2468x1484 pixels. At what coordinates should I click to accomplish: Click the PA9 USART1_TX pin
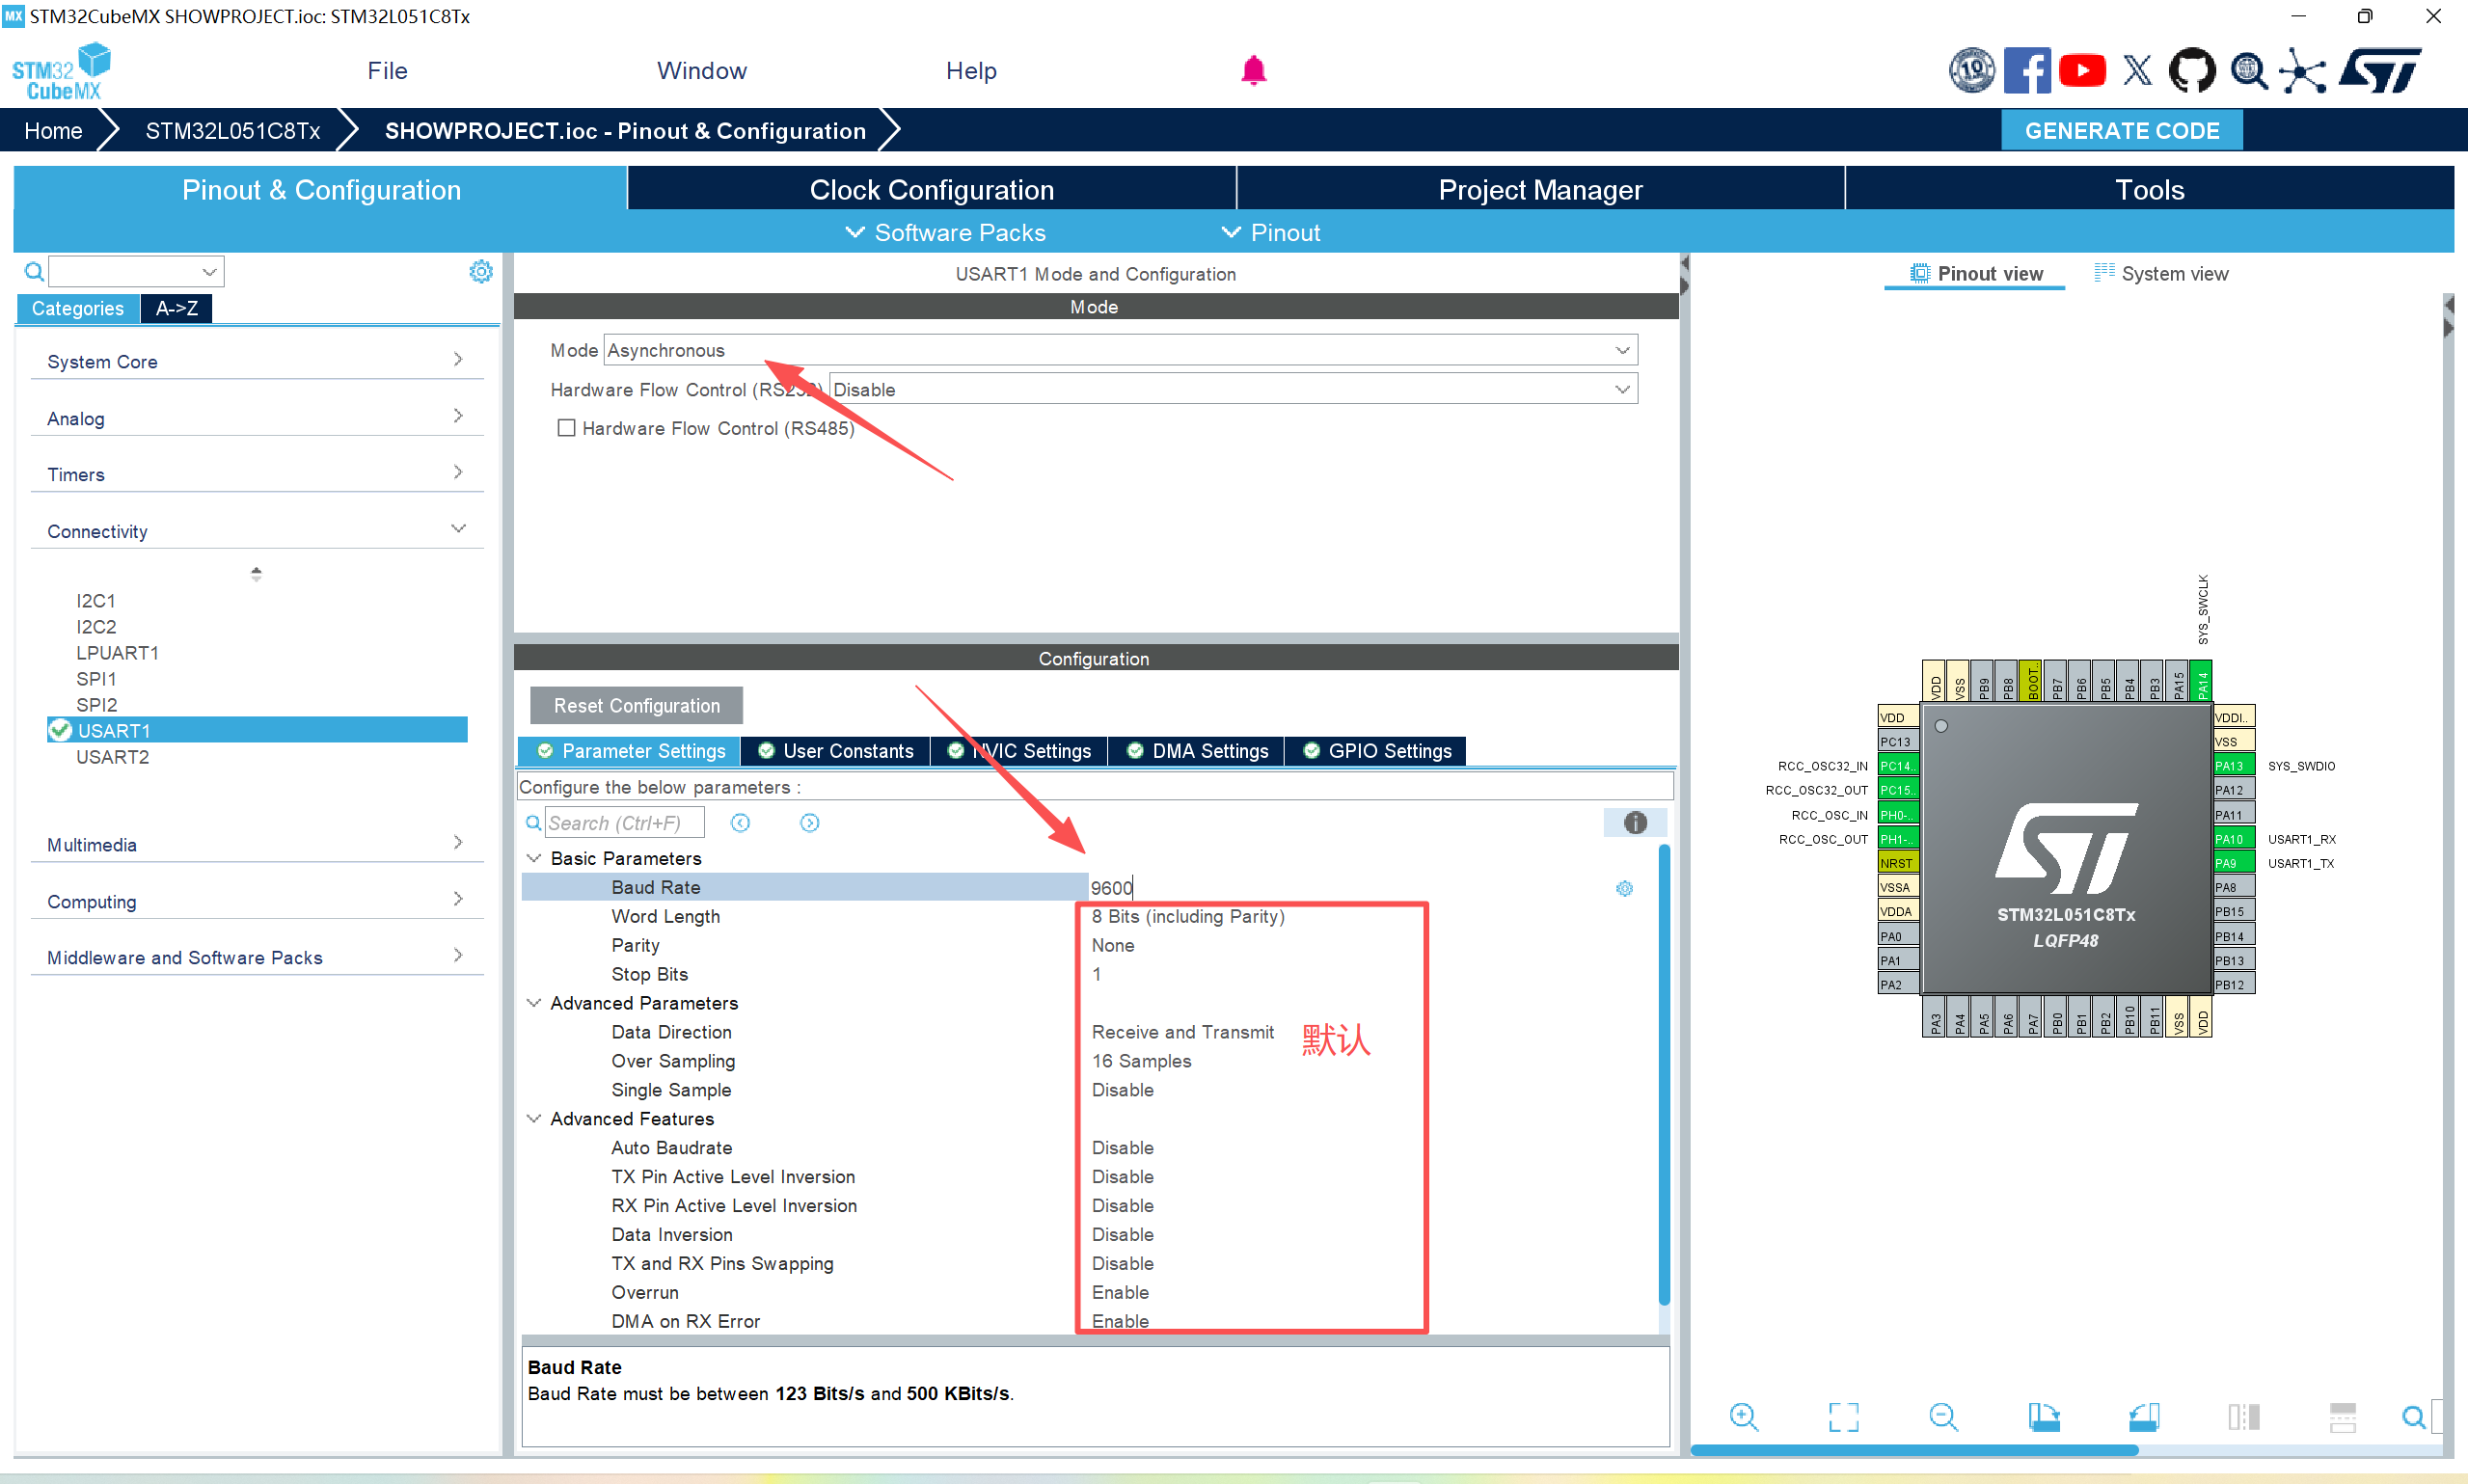tap(2233, 863)
